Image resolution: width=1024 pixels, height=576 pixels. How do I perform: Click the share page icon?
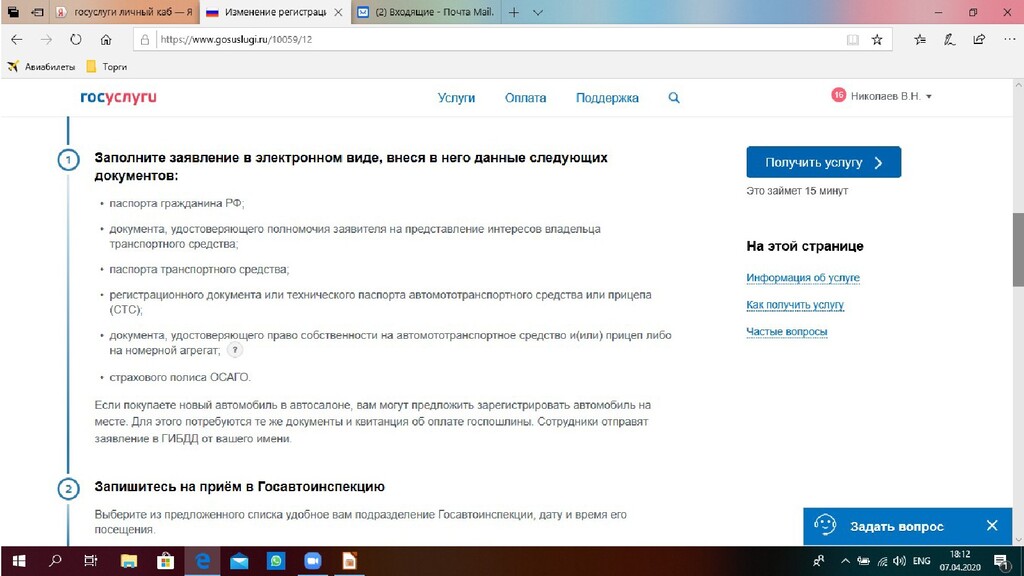[x=979, y=40]
